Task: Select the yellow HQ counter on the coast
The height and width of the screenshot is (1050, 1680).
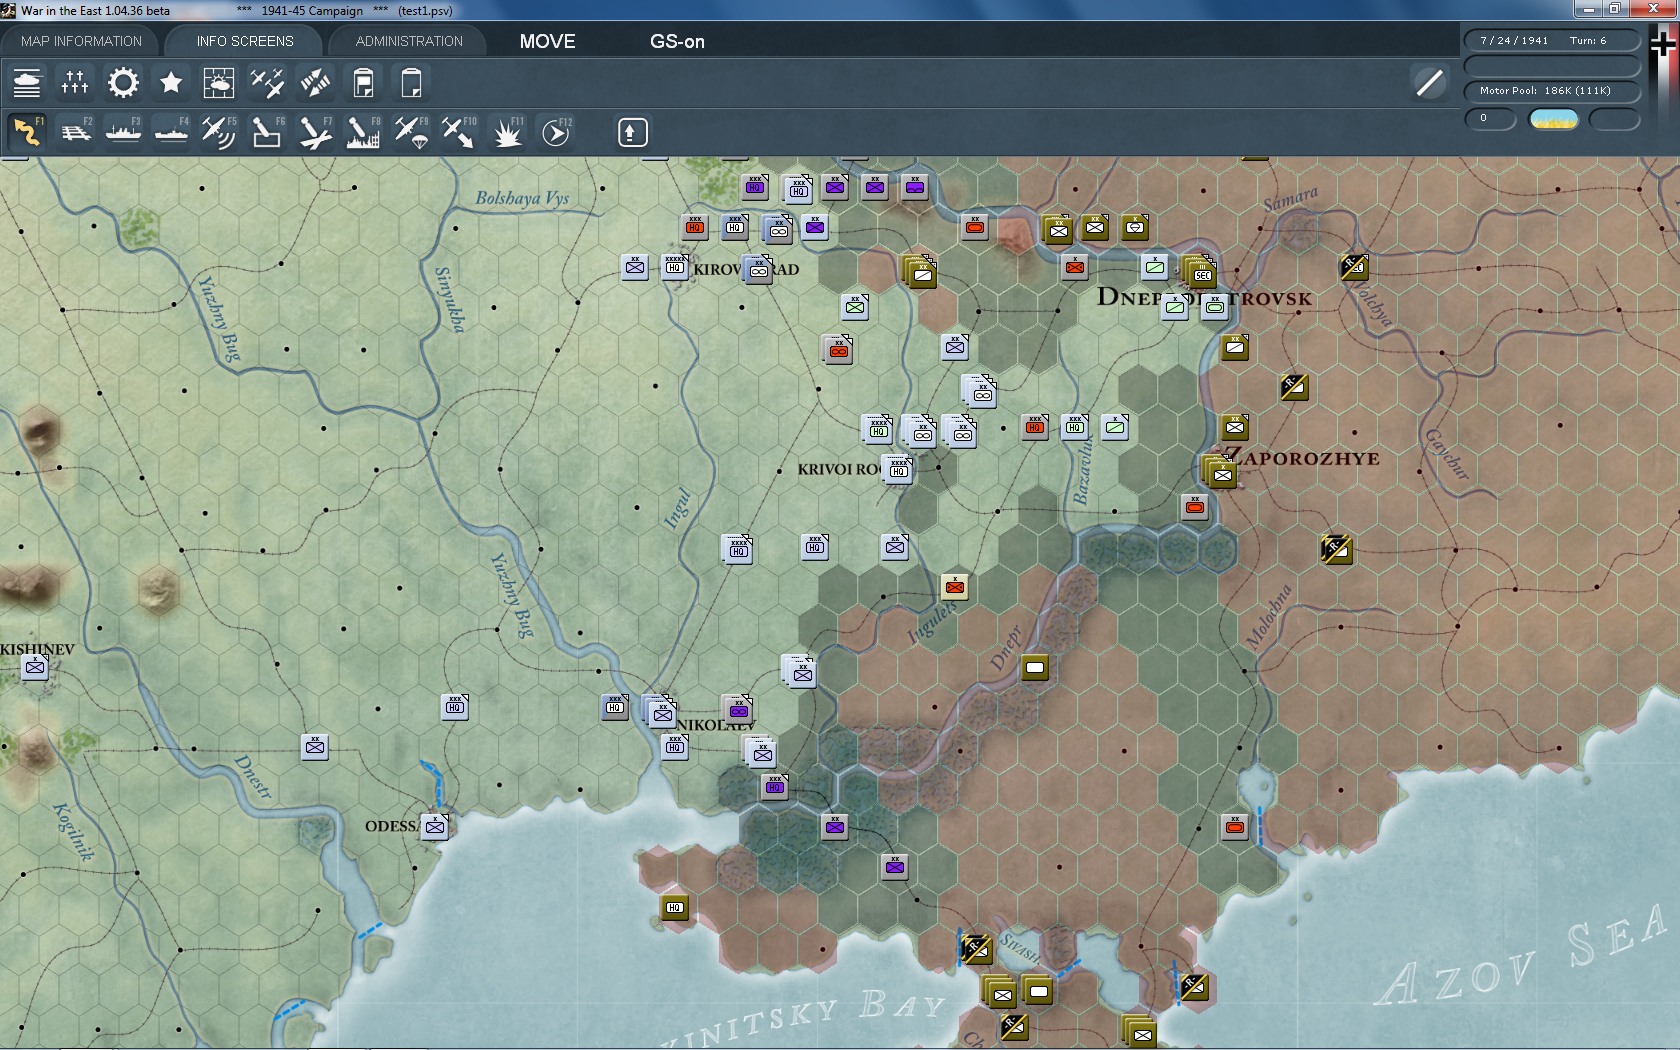Action: (675, 907)
